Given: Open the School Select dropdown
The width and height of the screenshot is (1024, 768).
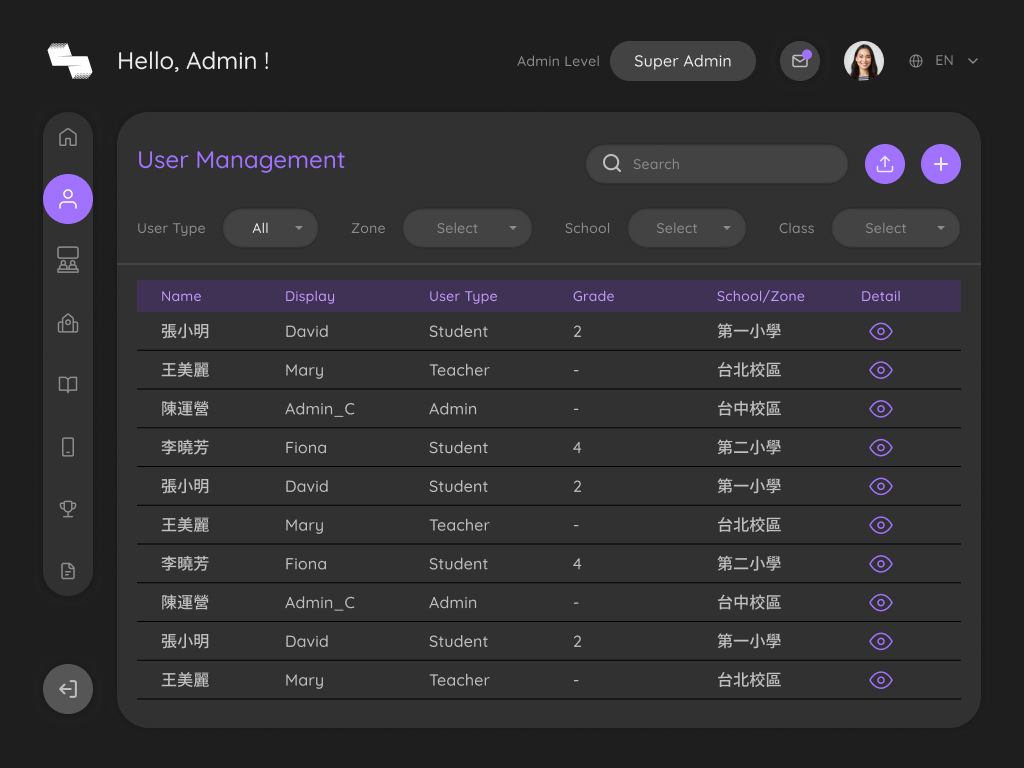Looking at the screenshot, I should coord(686,228).
